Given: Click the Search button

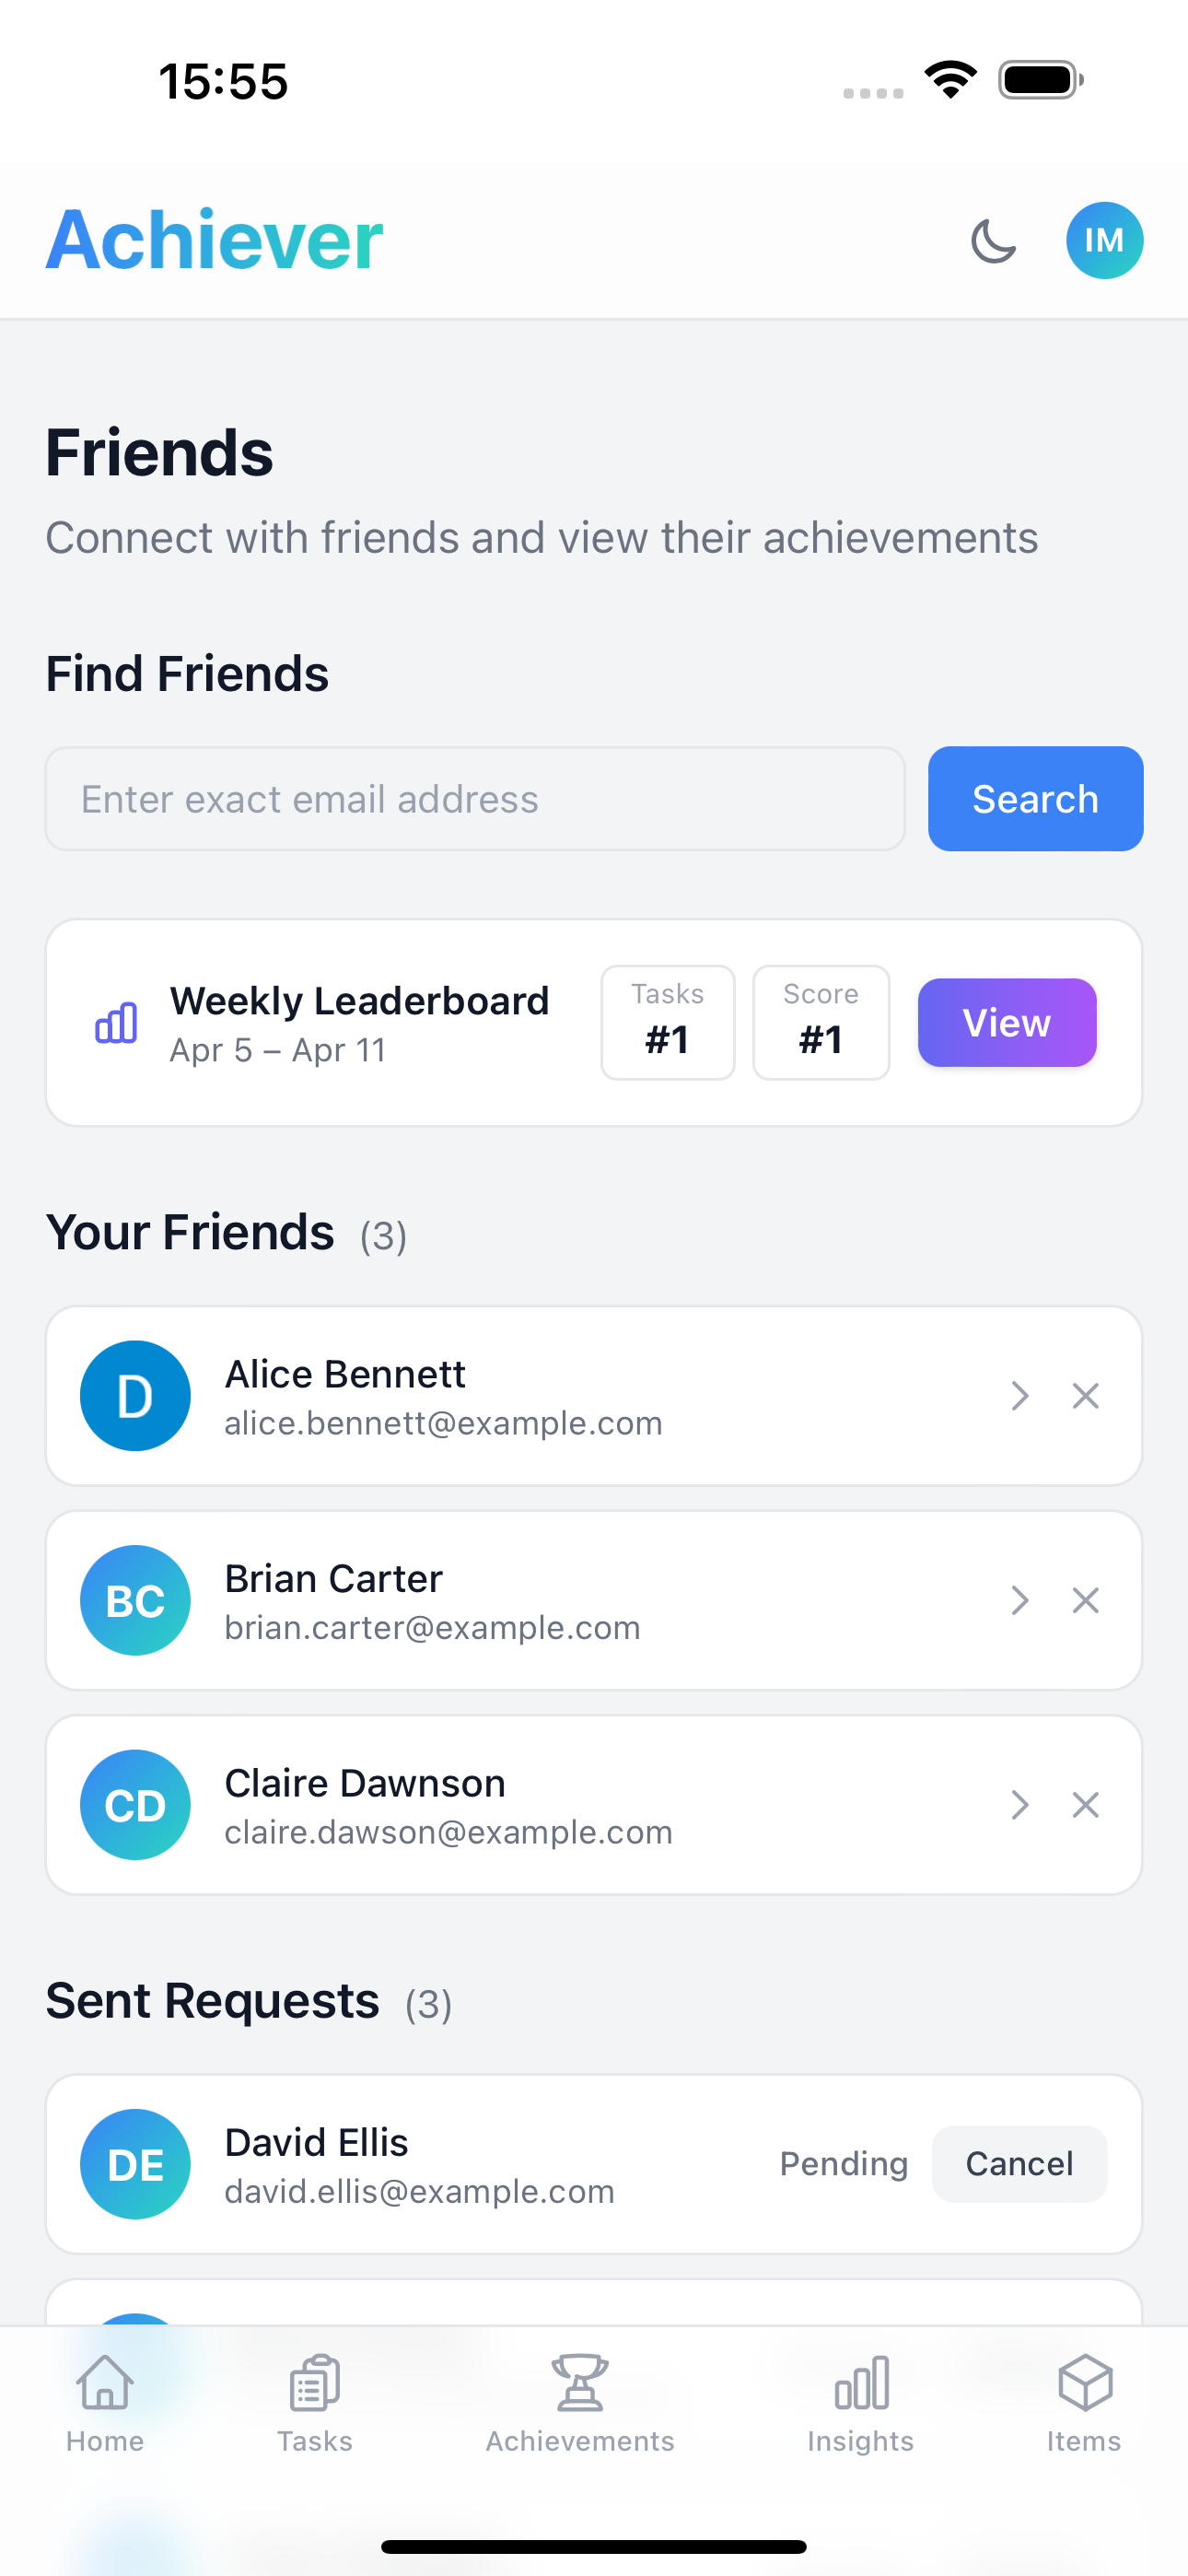Looking at the screenshot, I should [x=1035, y=798].
